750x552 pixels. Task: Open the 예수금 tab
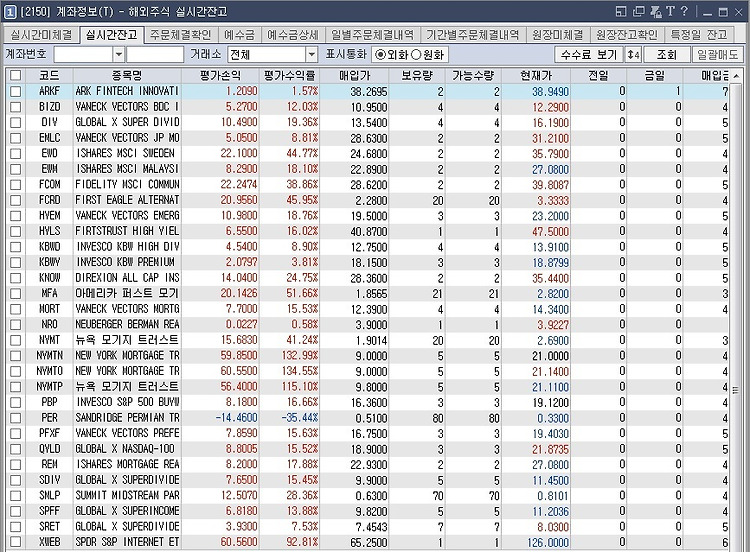(239, 35)
